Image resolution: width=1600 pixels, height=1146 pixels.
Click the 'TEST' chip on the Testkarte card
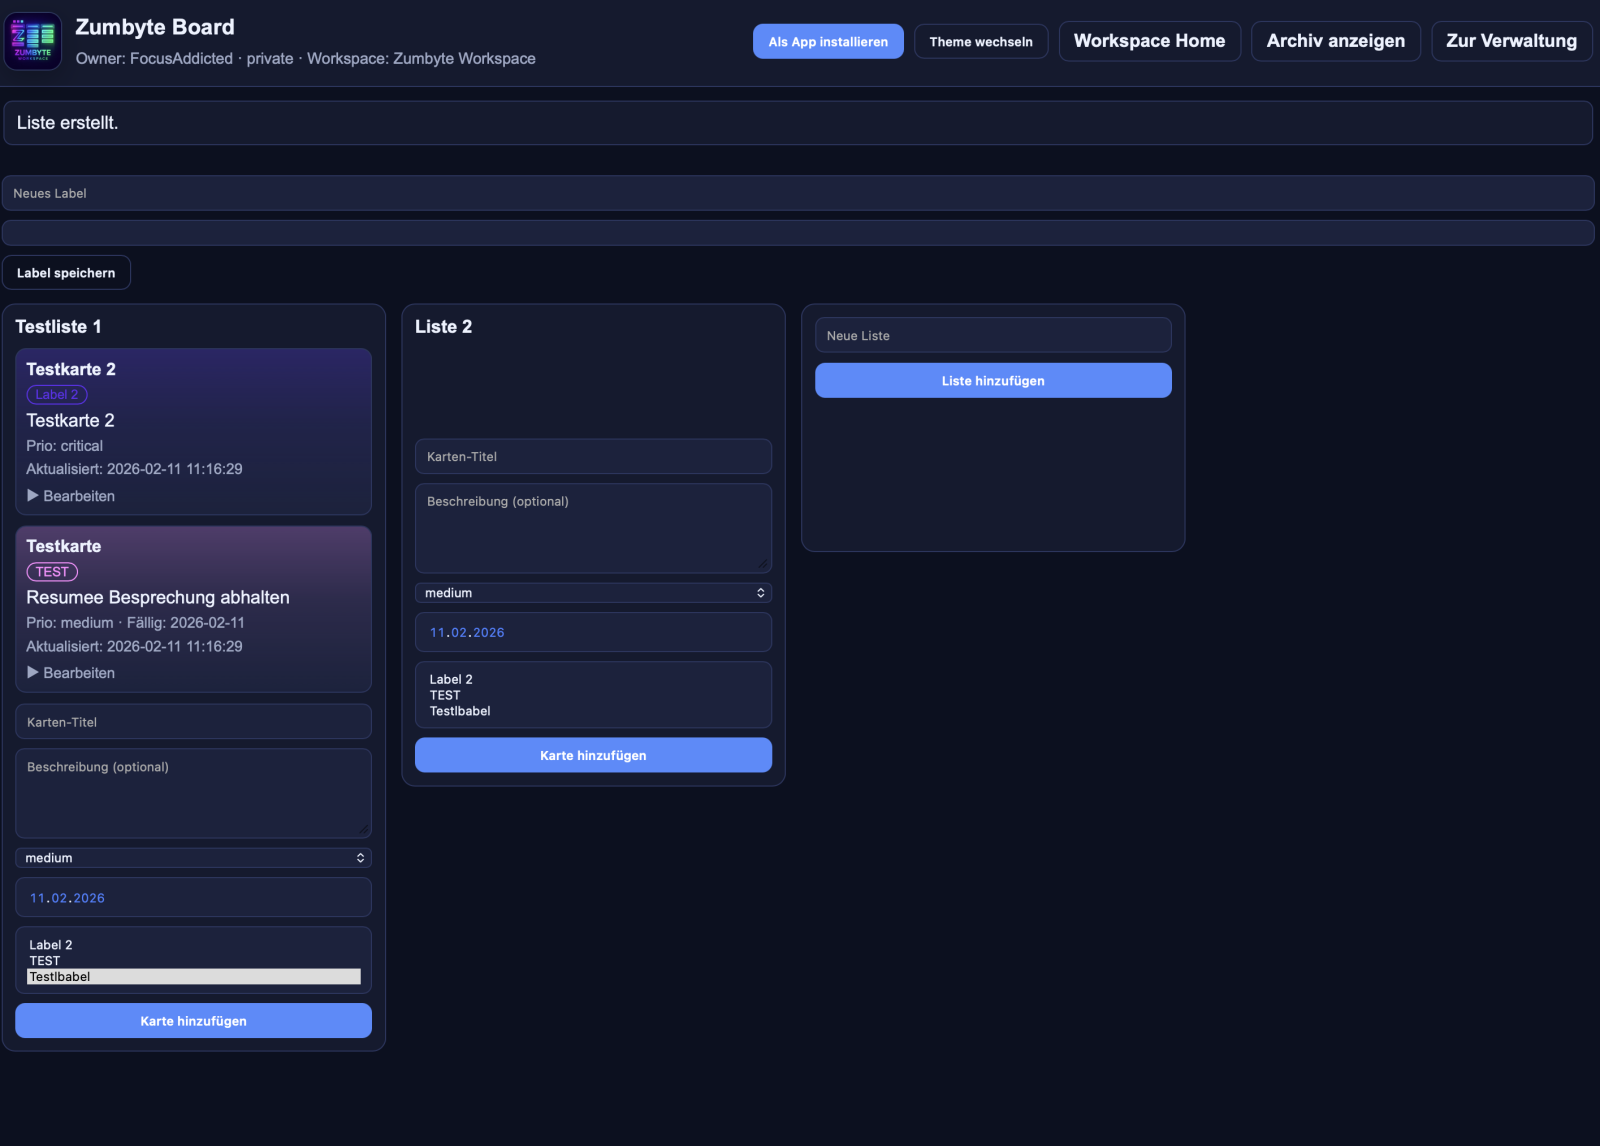coord(52,571)
